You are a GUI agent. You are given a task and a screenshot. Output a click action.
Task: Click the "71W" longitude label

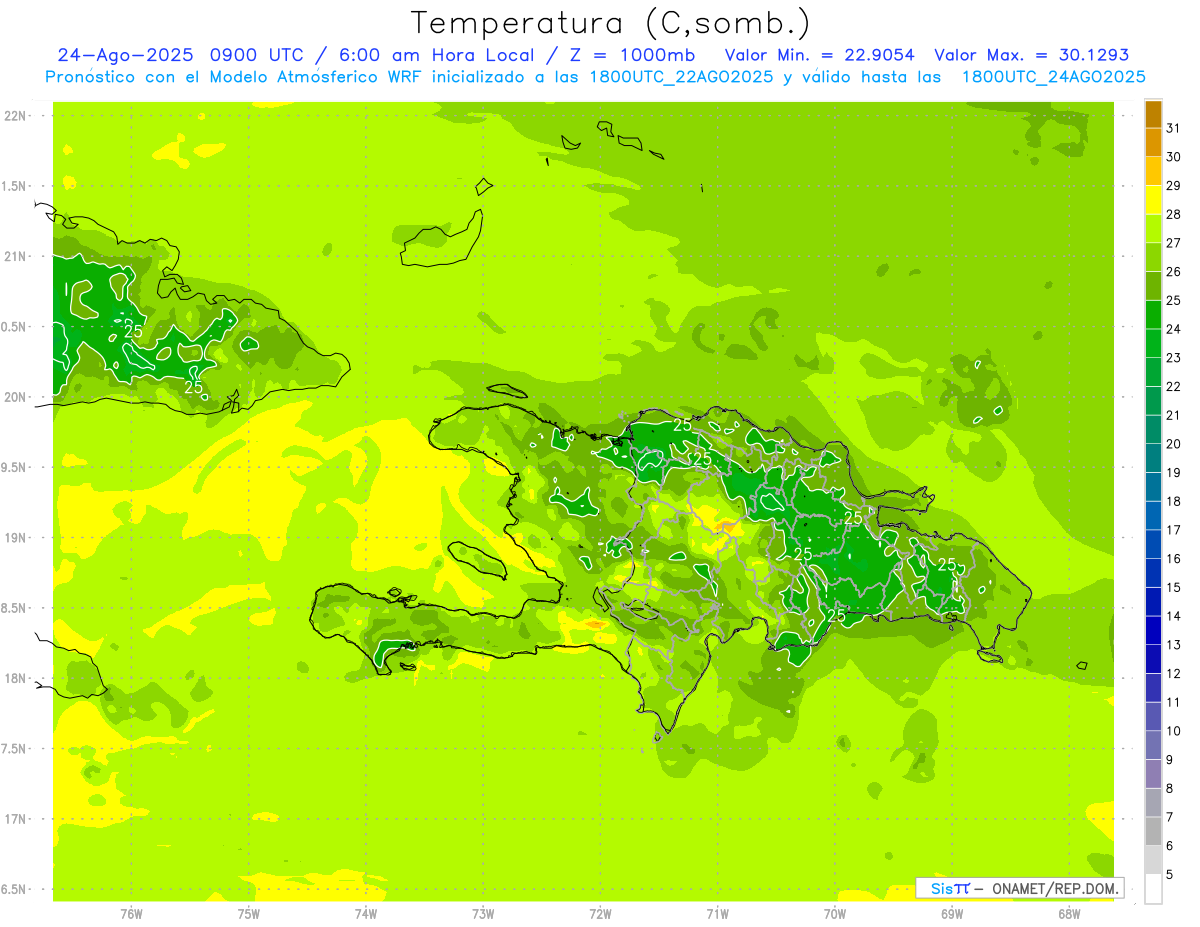(717, 913)
